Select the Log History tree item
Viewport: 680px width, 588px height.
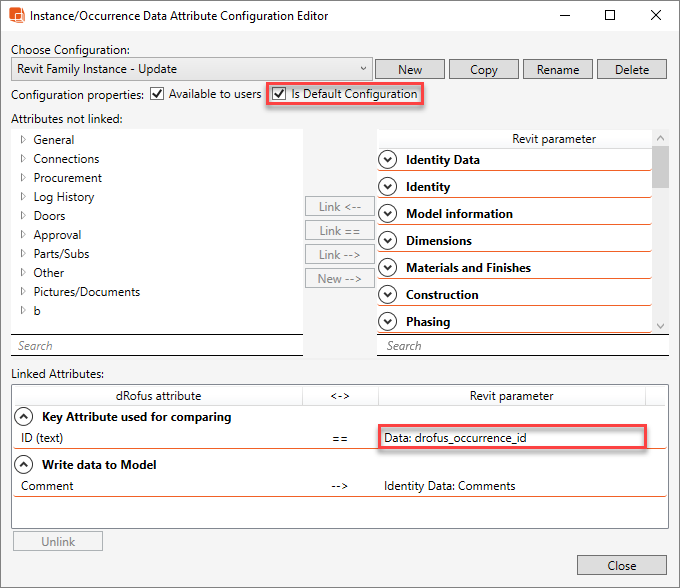point(64,197)
